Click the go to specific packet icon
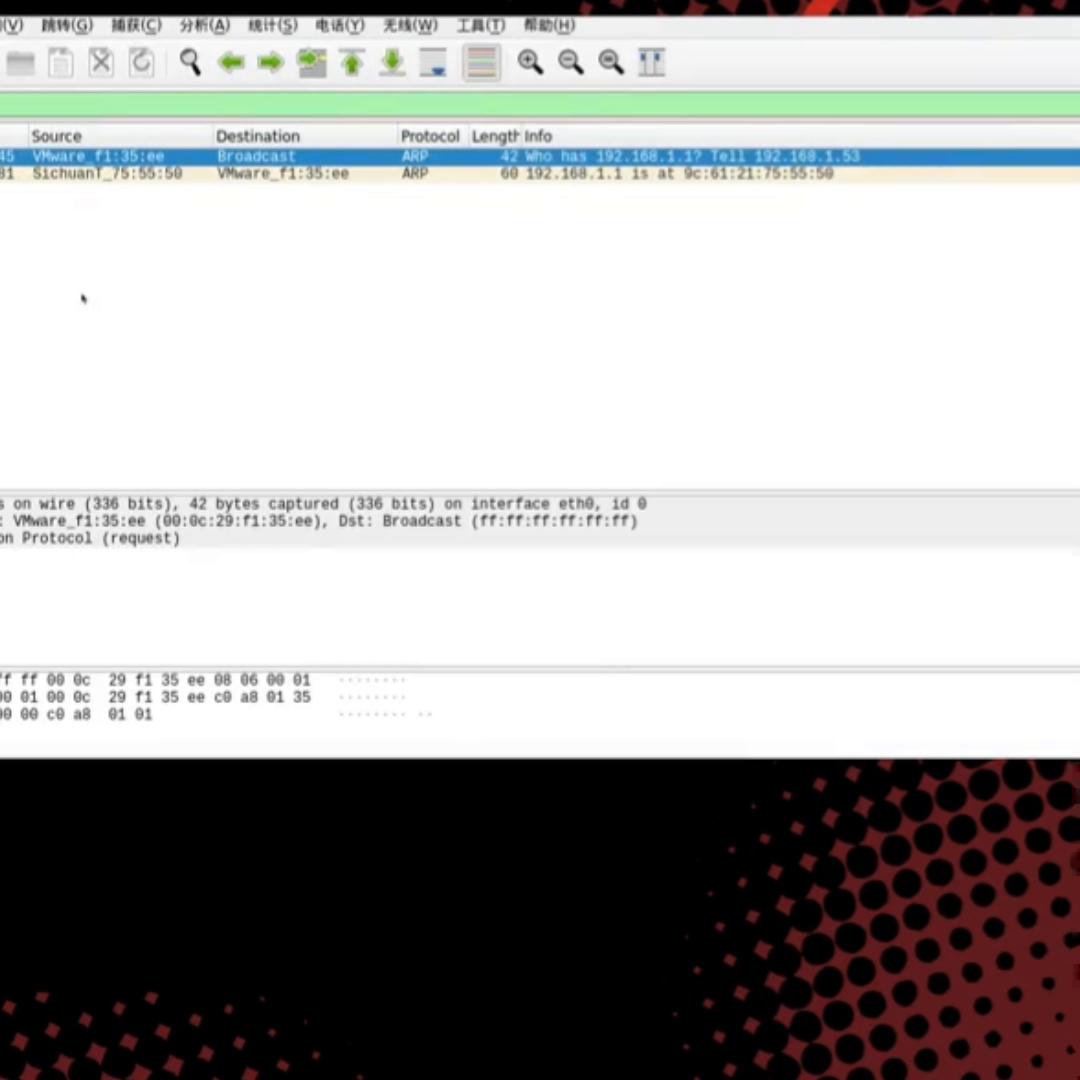Image resolution: width=1080 pixels, height=1080 pixels. (x=311, y=63)
